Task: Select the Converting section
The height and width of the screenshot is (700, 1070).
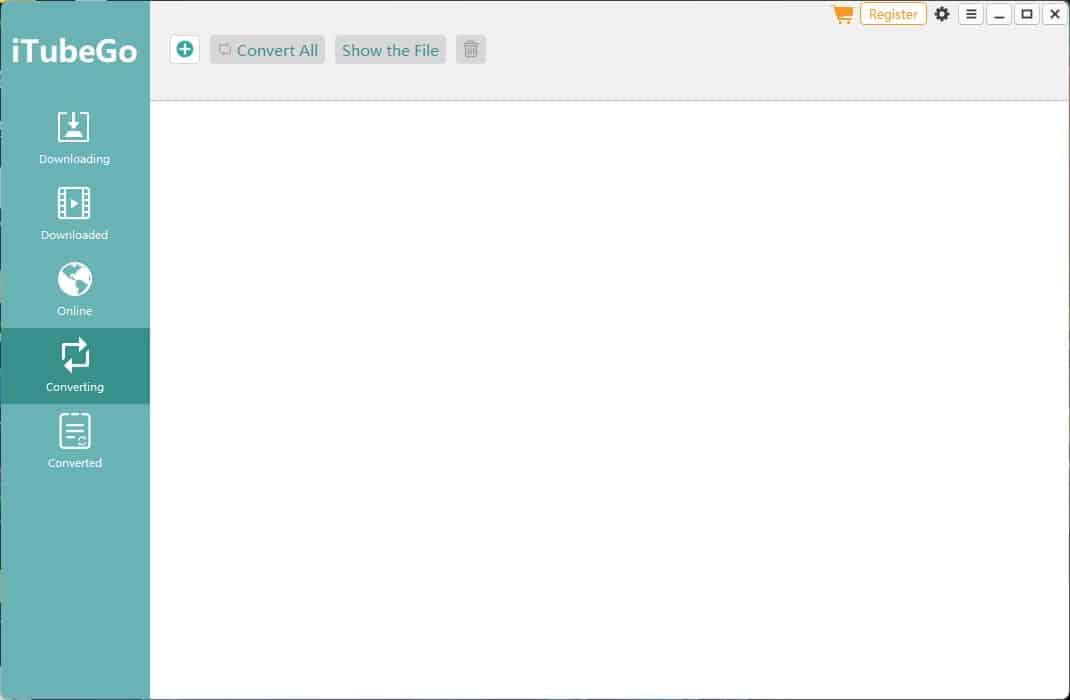Action: (x=74, y=366)
